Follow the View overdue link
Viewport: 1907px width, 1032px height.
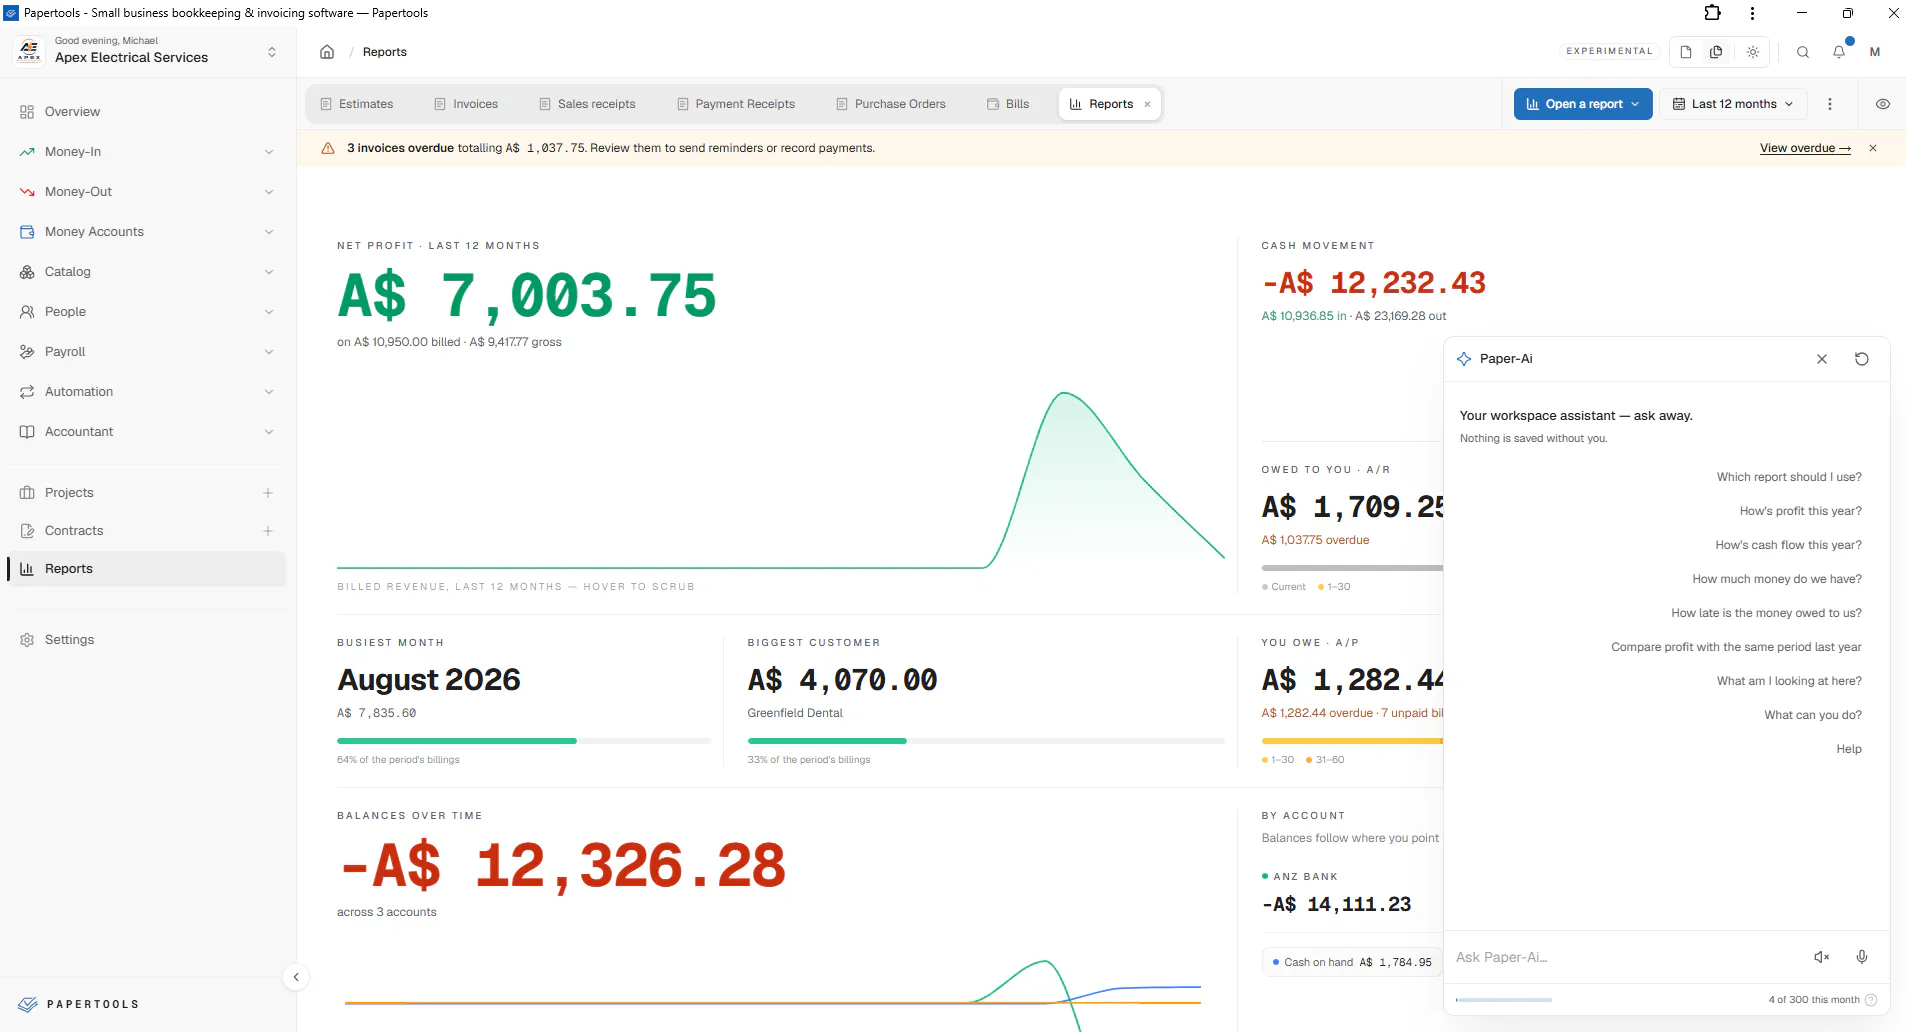point(1805,148)
